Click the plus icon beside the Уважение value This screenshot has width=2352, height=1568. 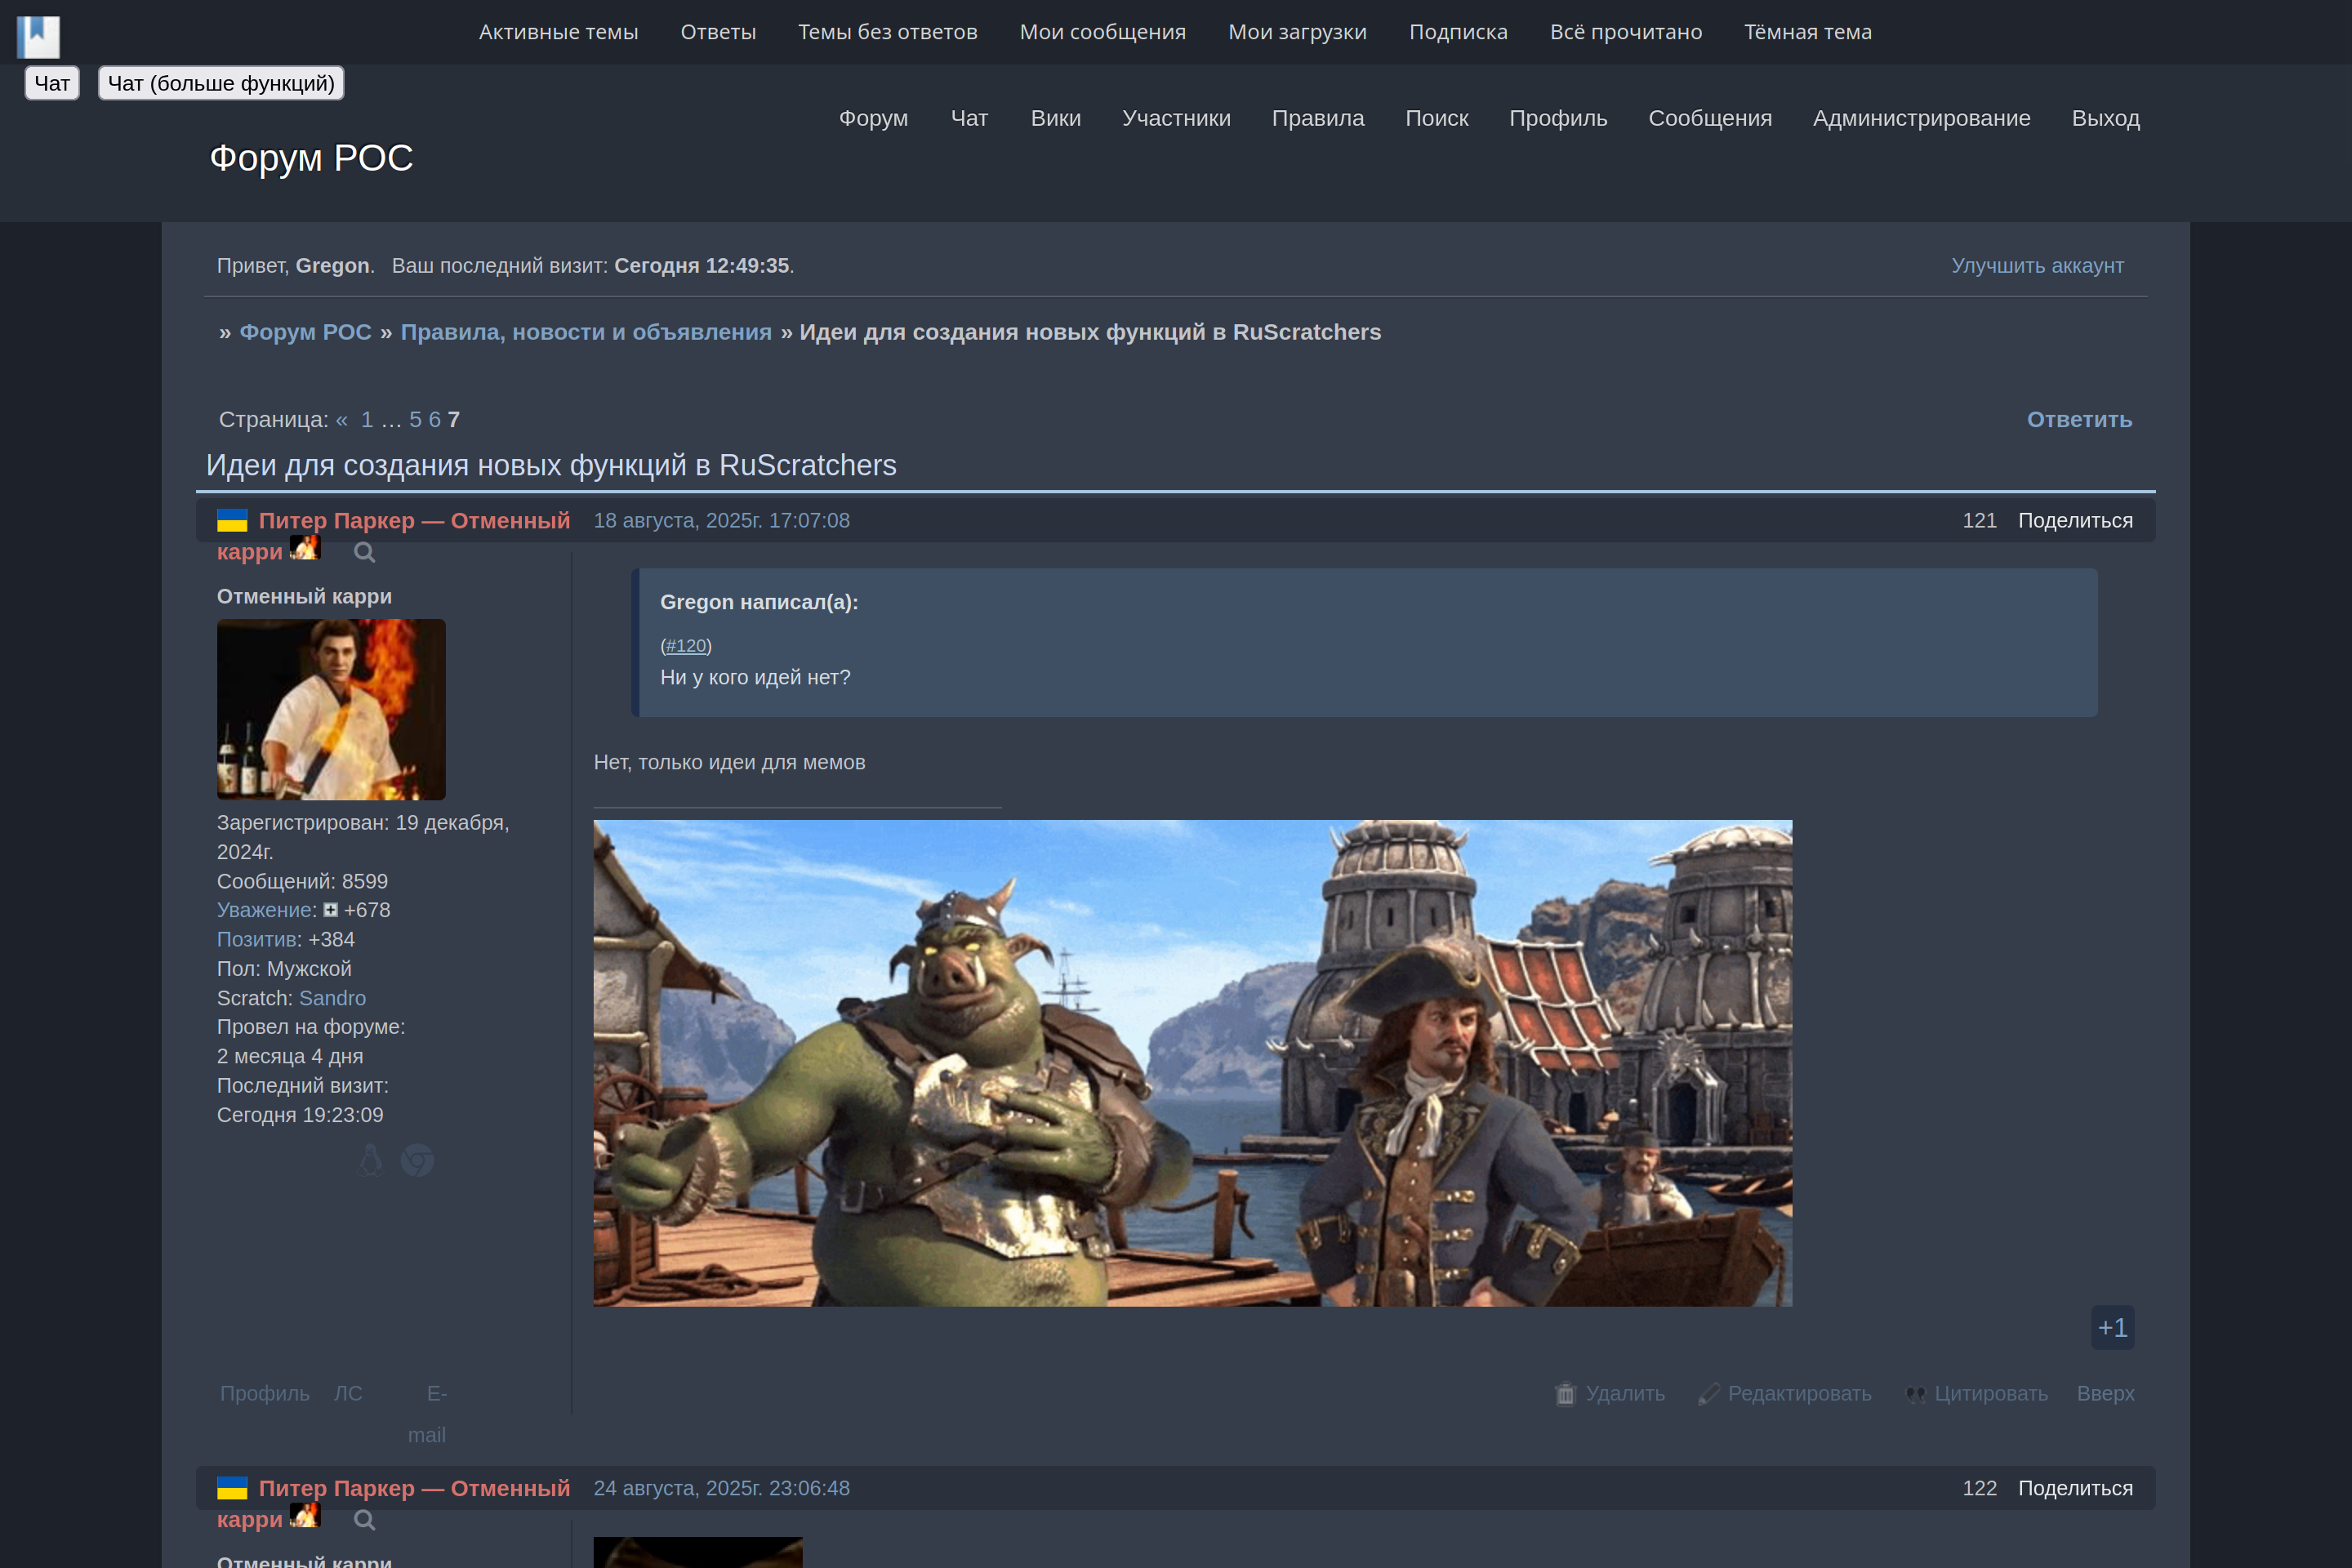pyautogui.click(x=331, y=910)
